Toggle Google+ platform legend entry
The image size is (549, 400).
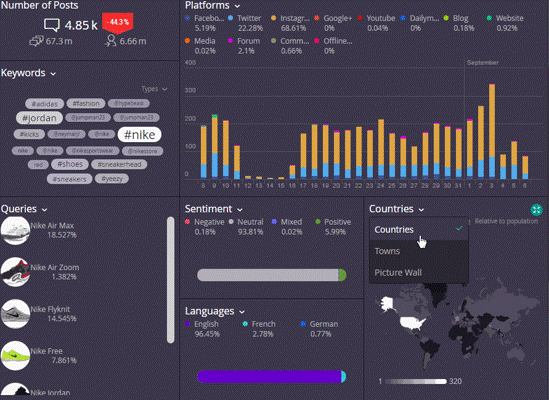pyautogui.click(x=333, y=23)
